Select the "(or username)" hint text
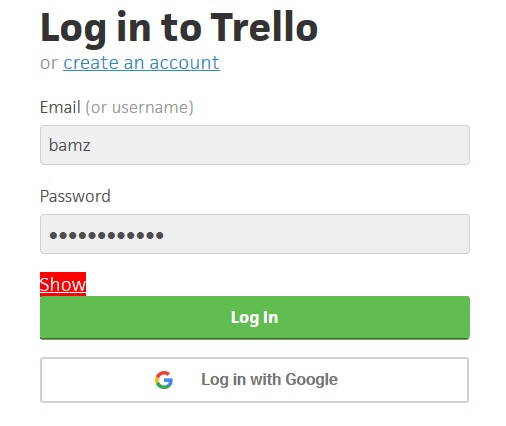Image resolution: width=506 pixels, height=426 pixels. [139, 107]
